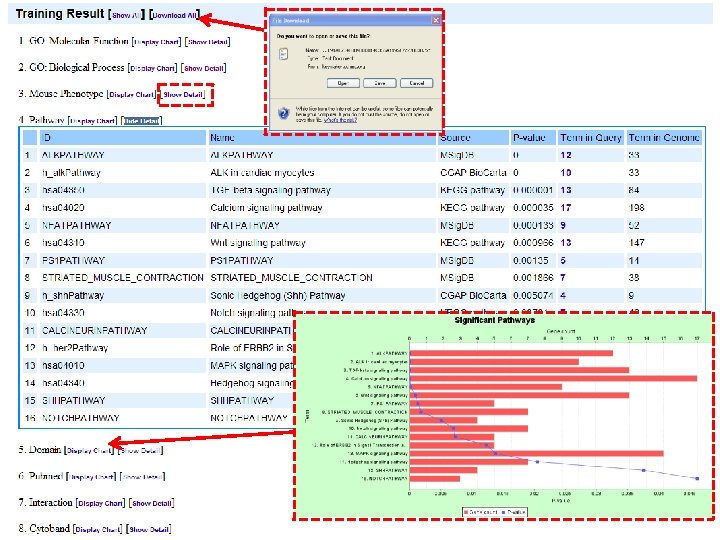Select source "CGAP BioCarta" in h_shhPathway row
The height and width of the screenshot is (540, 720).
tap(473, 295)
